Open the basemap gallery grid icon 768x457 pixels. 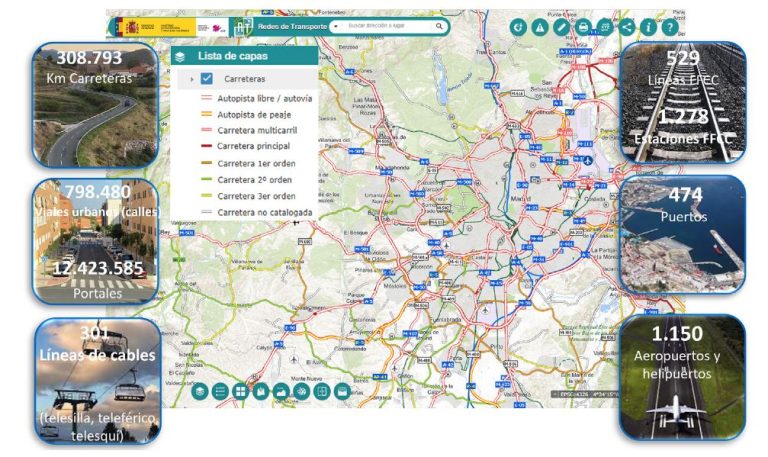pyautogui.click(x=240, y=391)
